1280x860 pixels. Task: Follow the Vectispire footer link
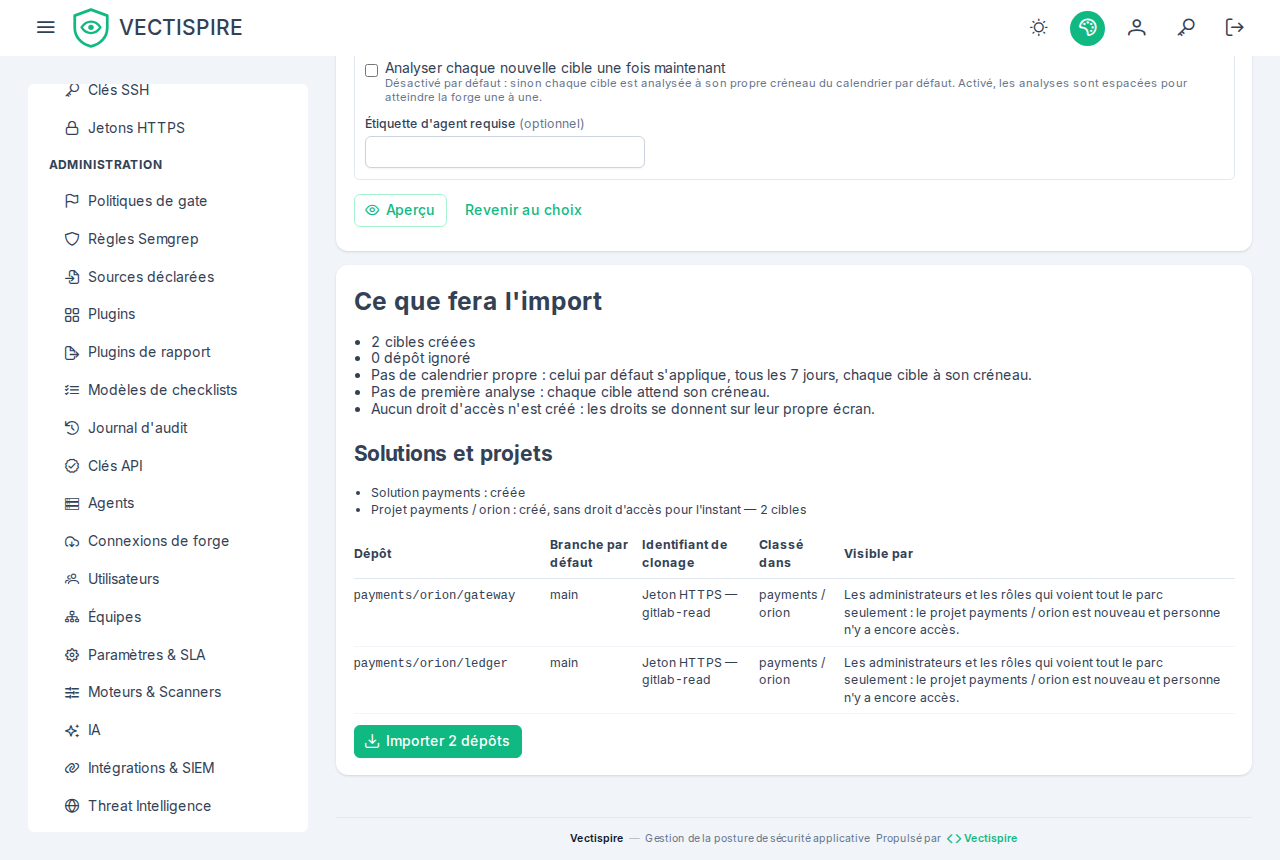982,838
